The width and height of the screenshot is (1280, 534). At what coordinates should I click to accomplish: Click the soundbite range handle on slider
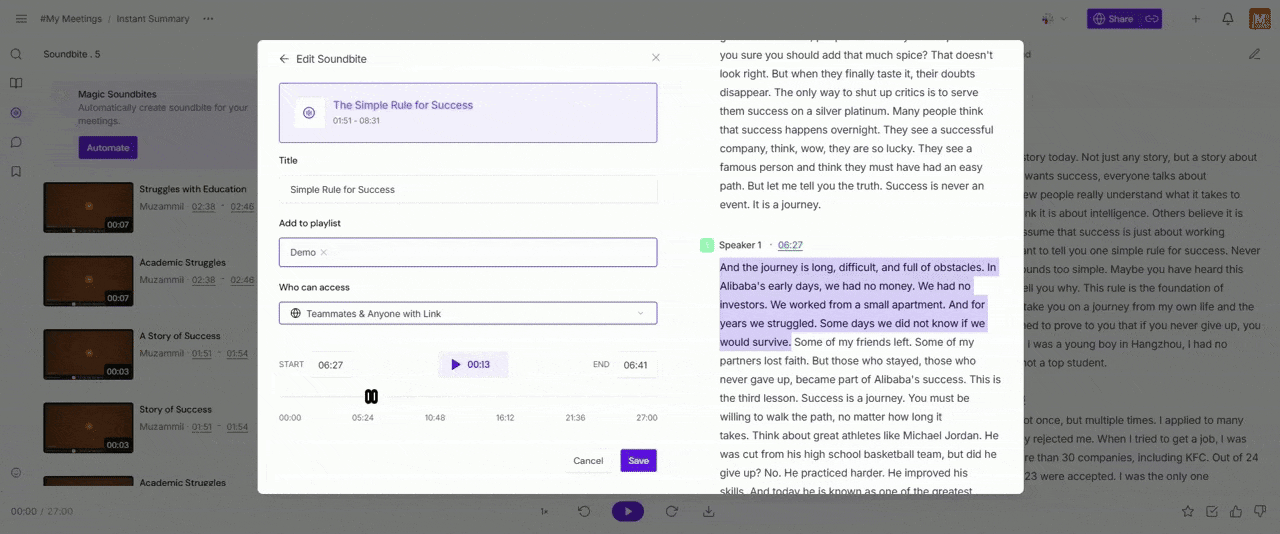click(371, 397)
